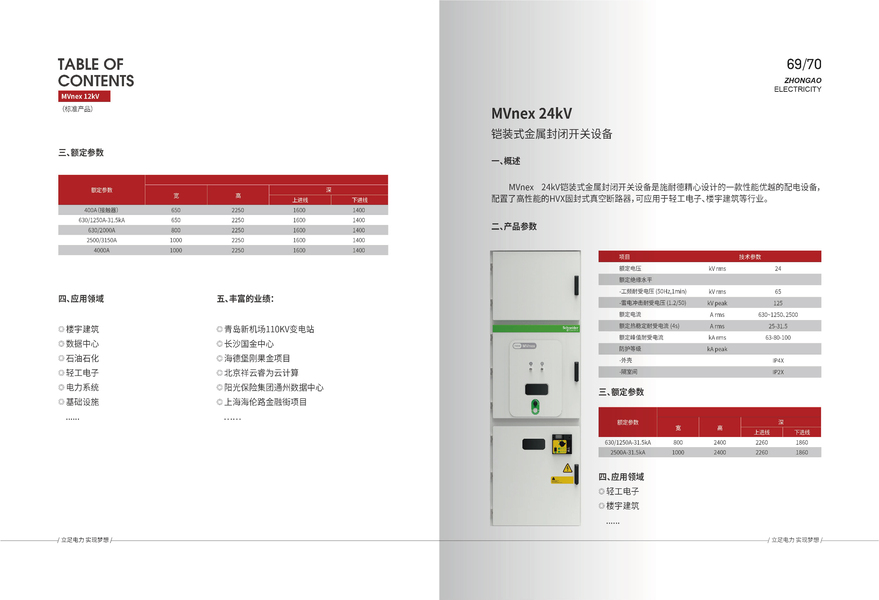Viewport: 879px width, 600px height.
Task: Click the 'IP2X' value
Action: [x=778, y=372]
